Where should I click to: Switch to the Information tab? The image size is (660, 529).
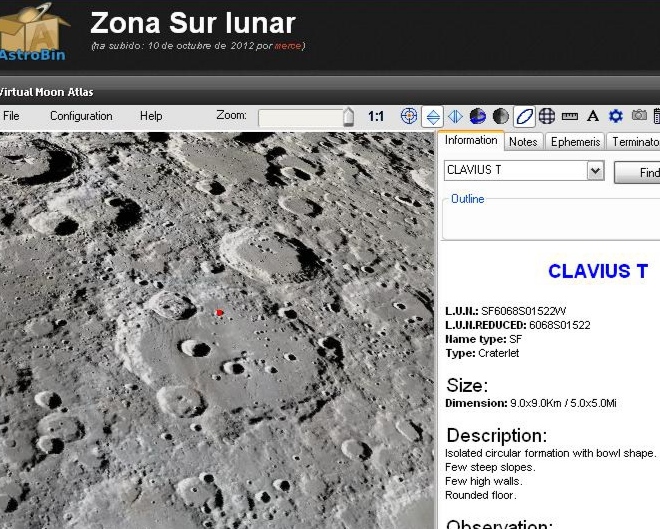pos(471,140)
